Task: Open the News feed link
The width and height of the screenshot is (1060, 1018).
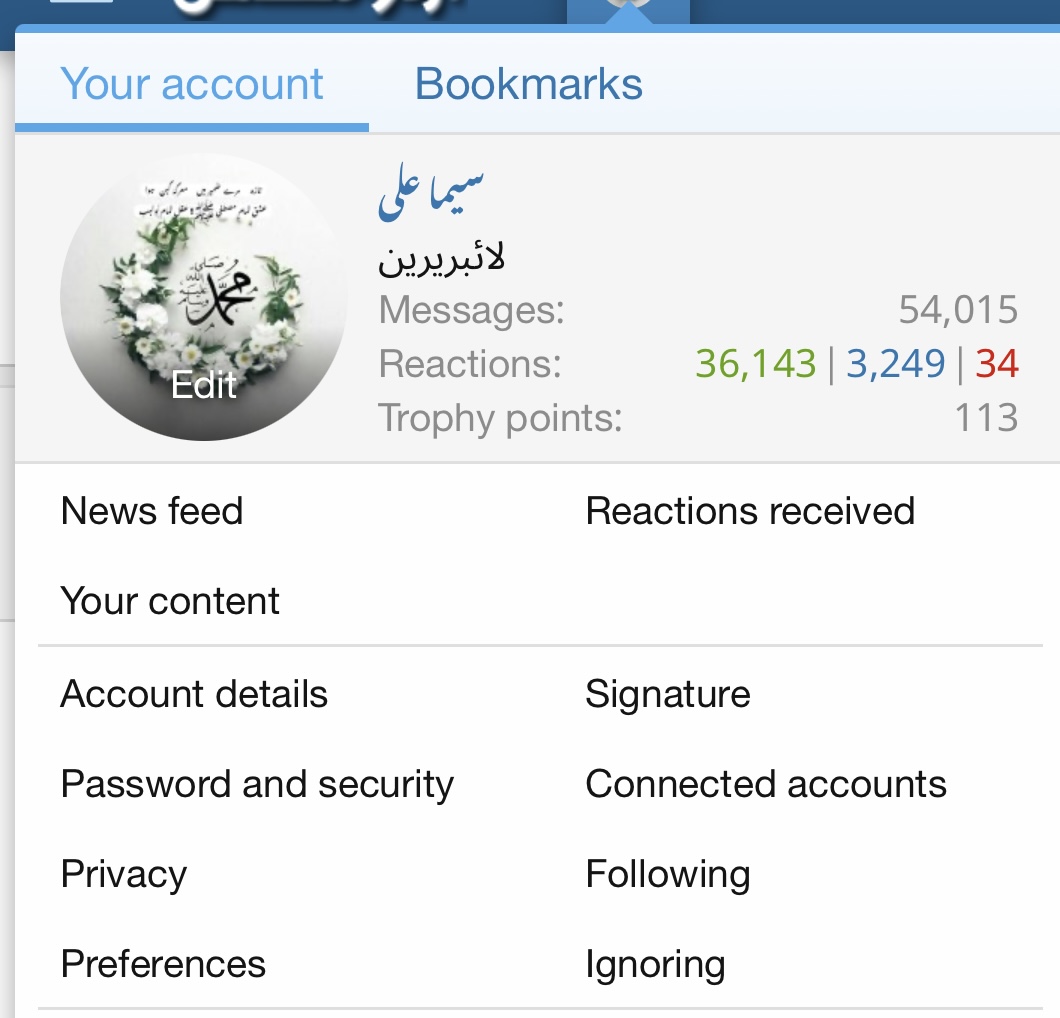Action: coord(151,511)
